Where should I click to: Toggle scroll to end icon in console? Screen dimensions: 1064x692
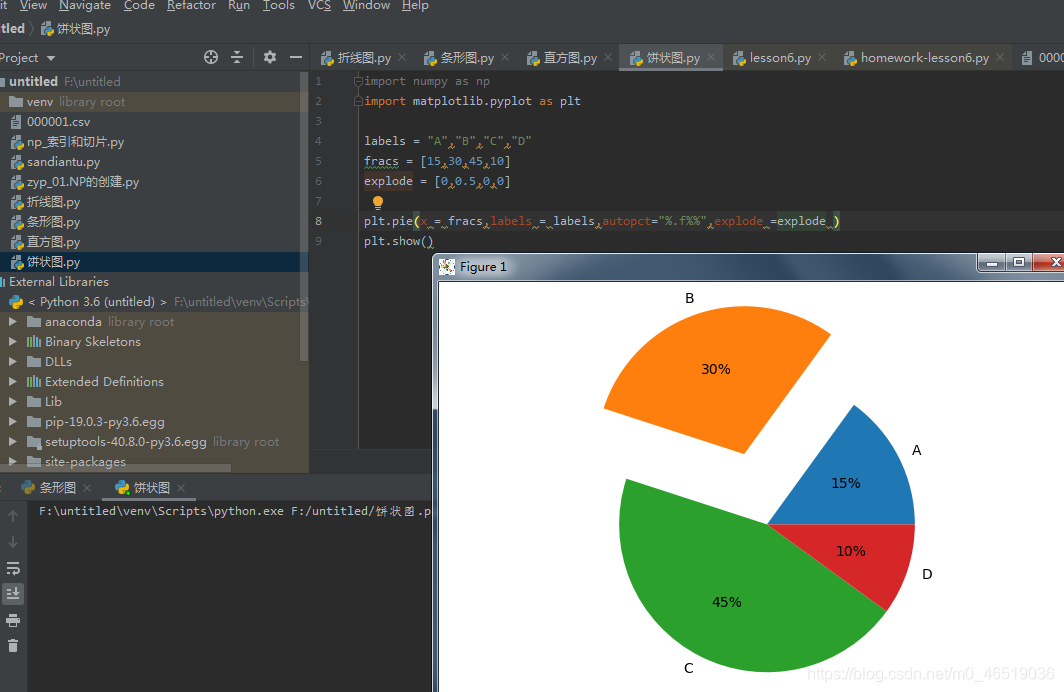(x=13, y=594)
